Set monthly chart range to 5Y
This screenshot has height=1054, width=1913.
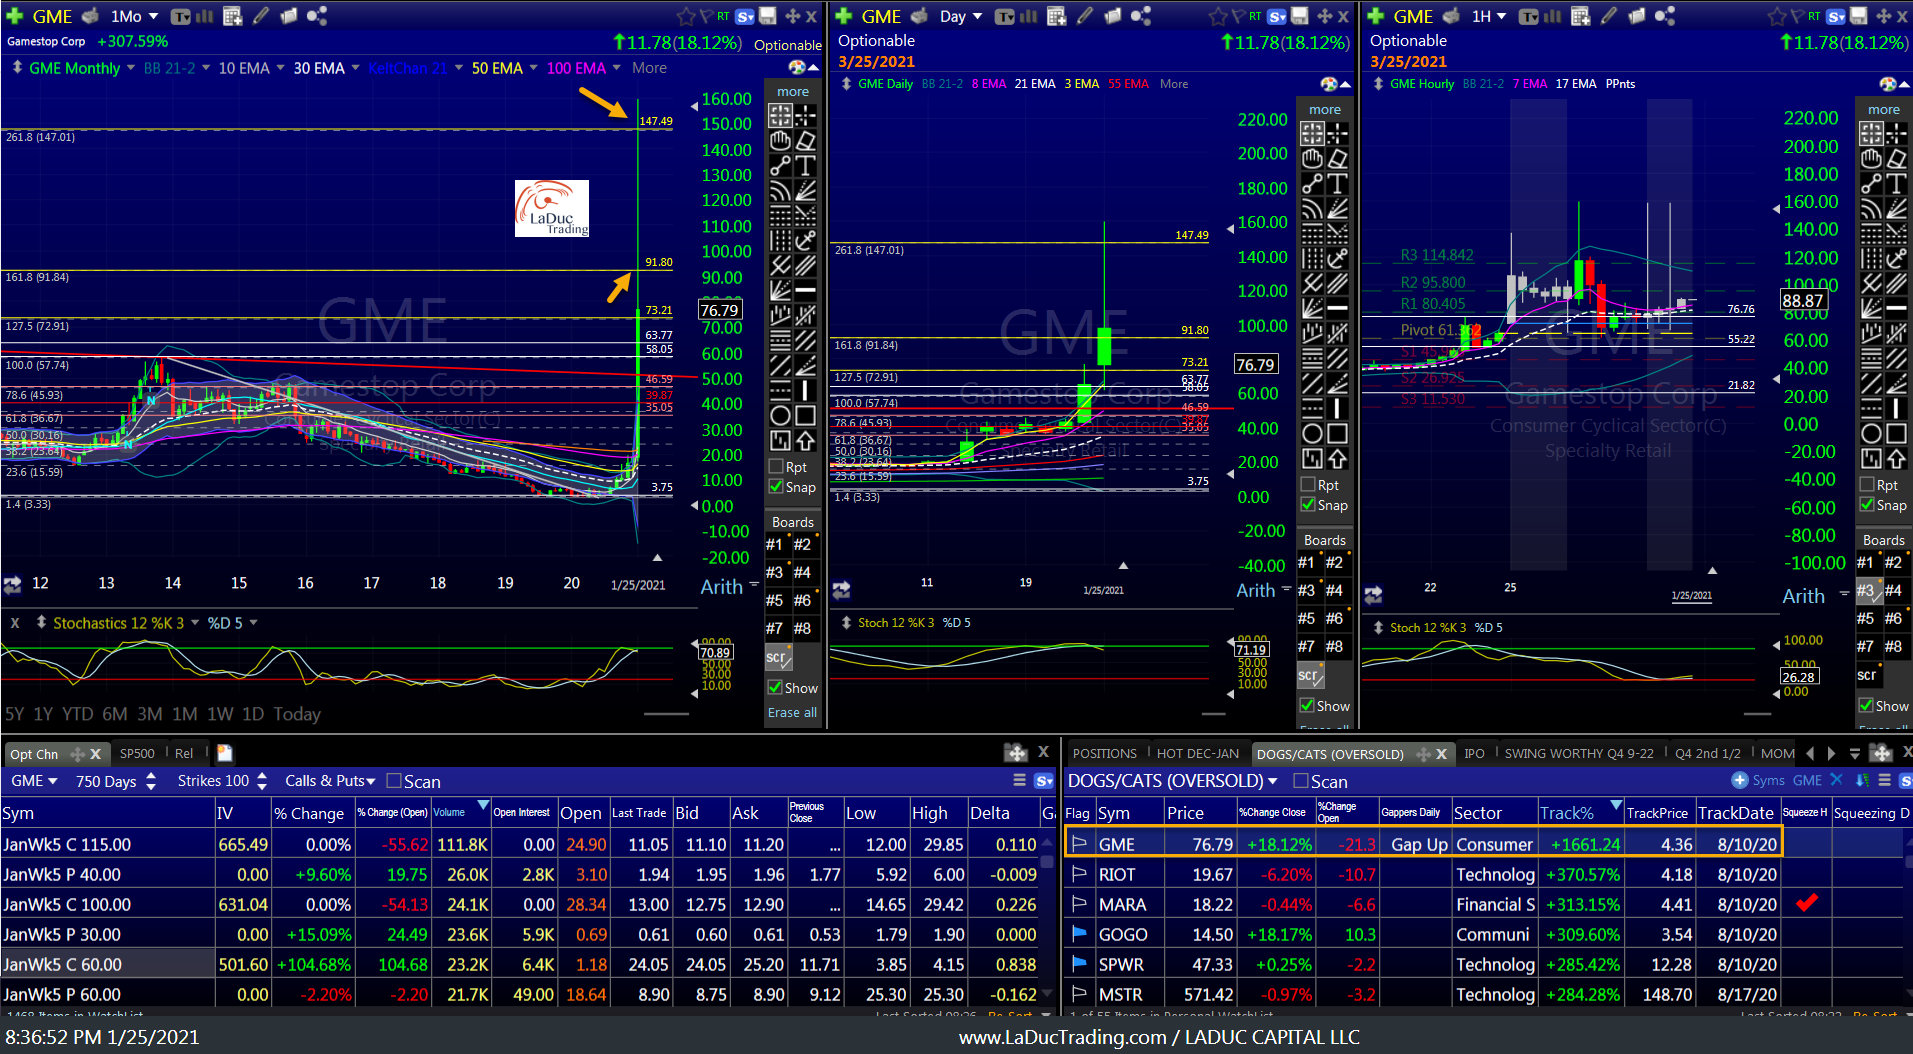(x=15, y=714)
